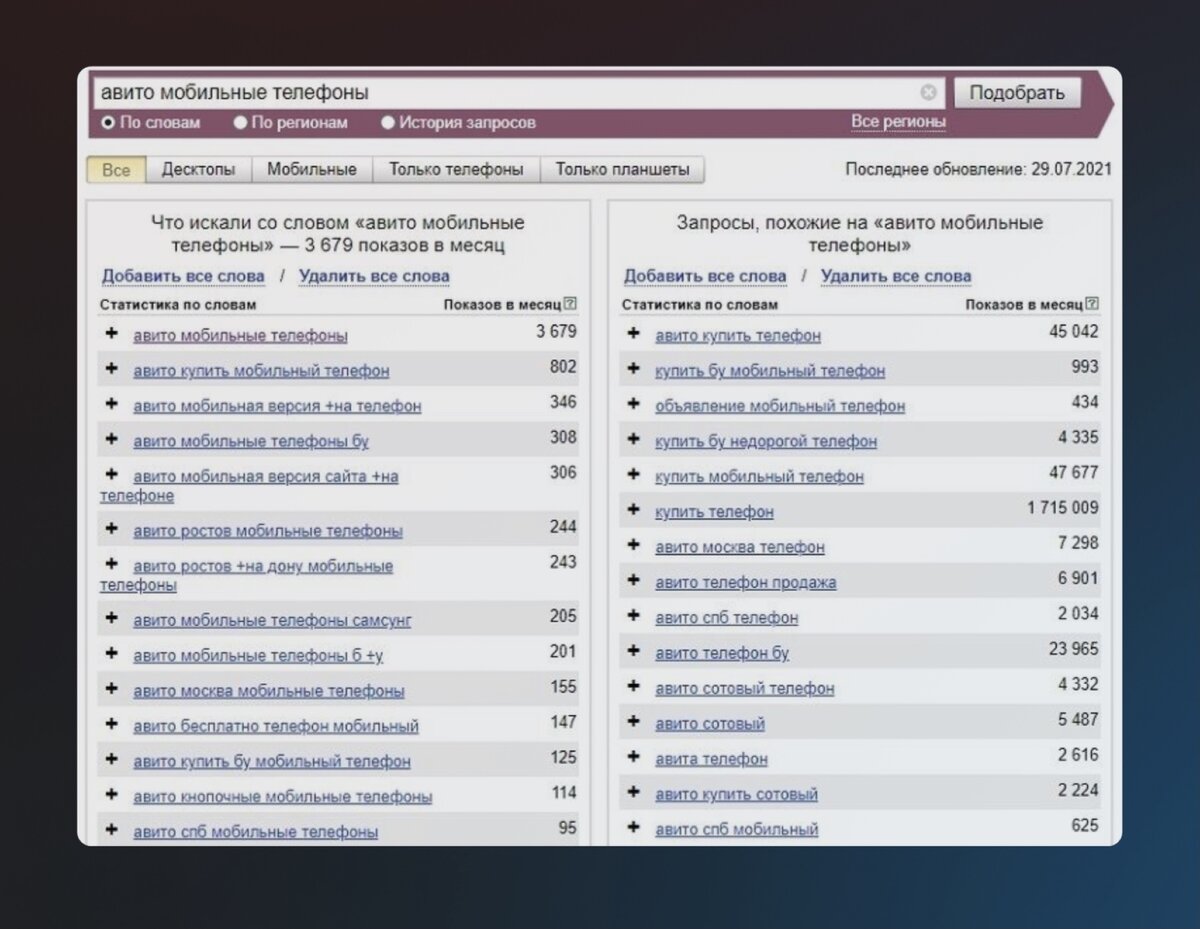Click plus icon beside 'купить телефон'
1200x929 pixels.
coord(633,510)
